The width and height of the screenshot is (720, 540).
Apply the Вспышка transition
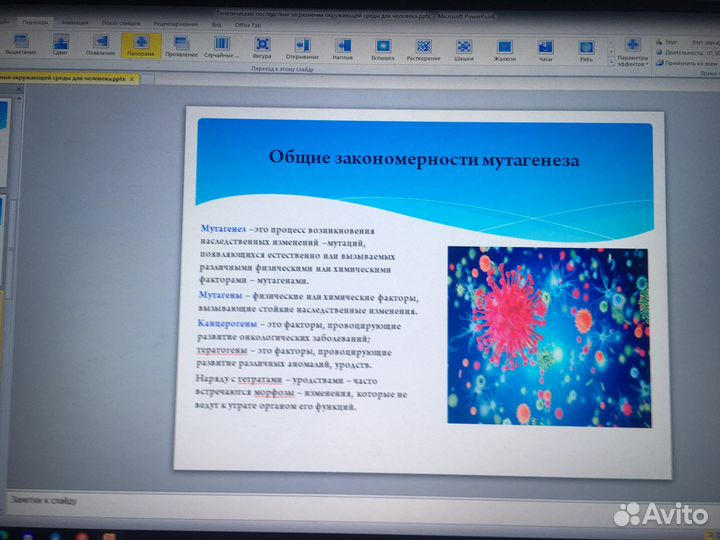[383, 49]
